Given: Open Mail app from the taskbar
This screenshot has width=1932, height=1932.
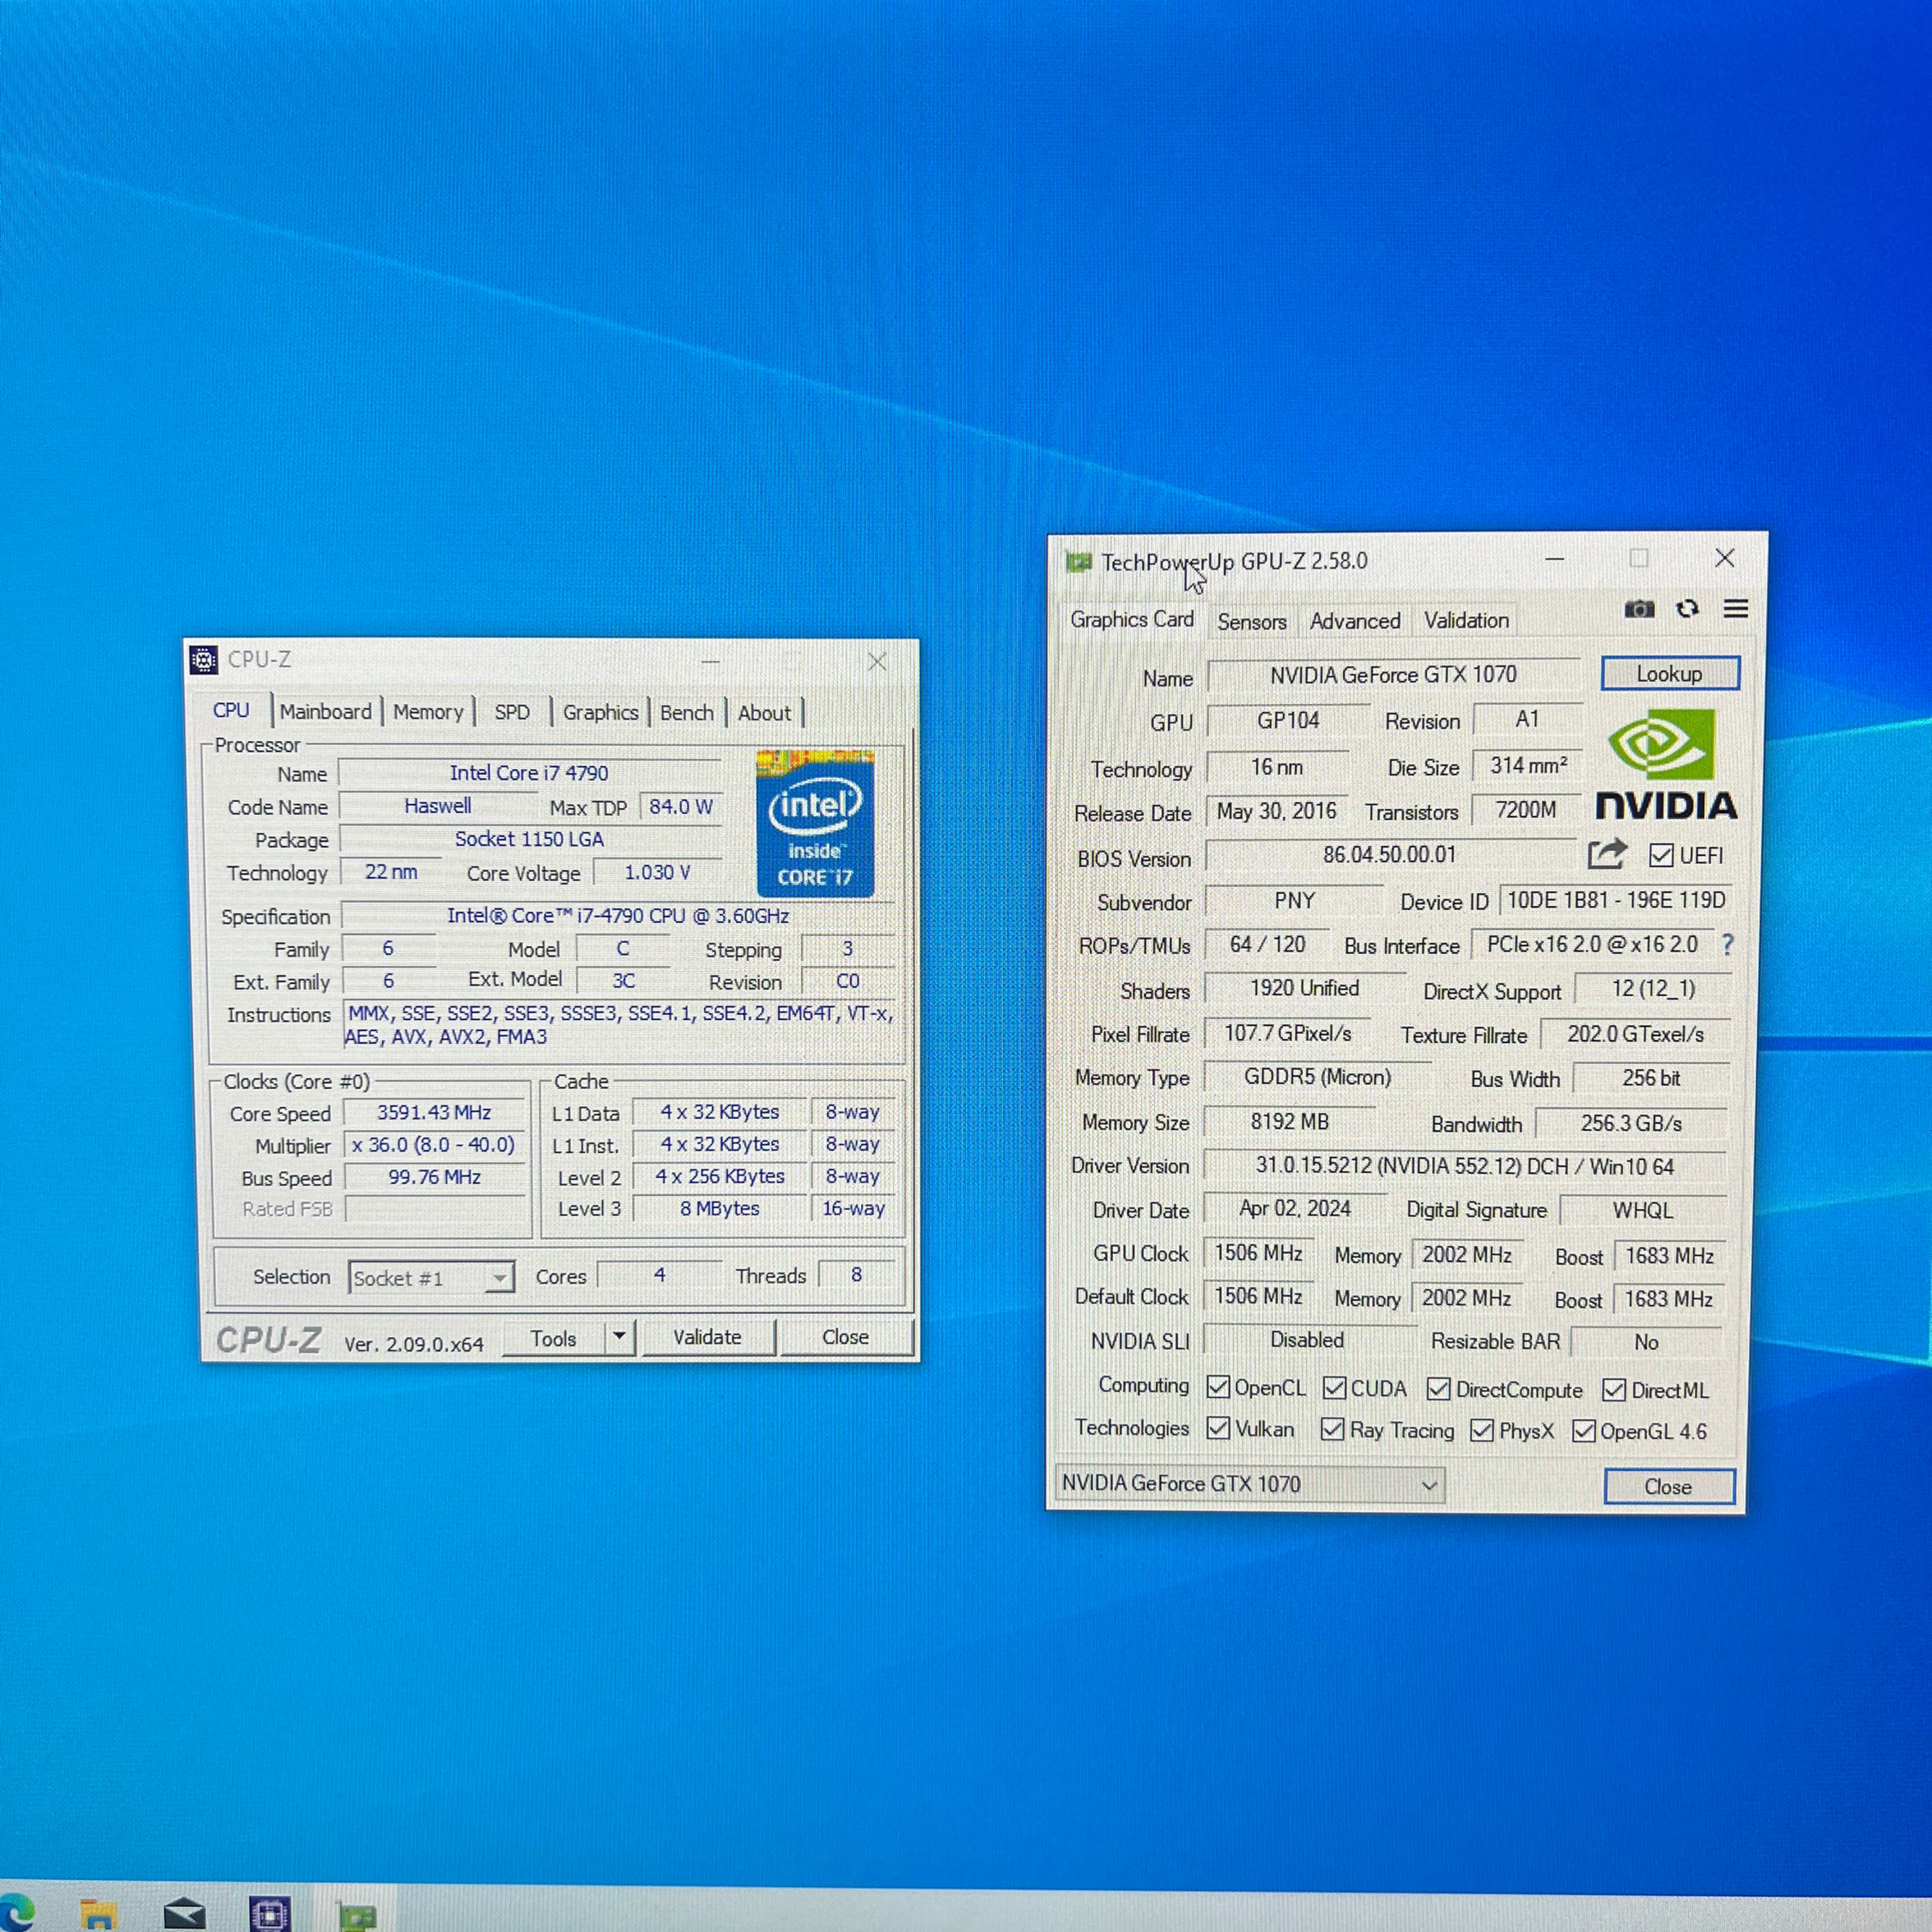Looking at the screenshot, I should (184, 1914).
